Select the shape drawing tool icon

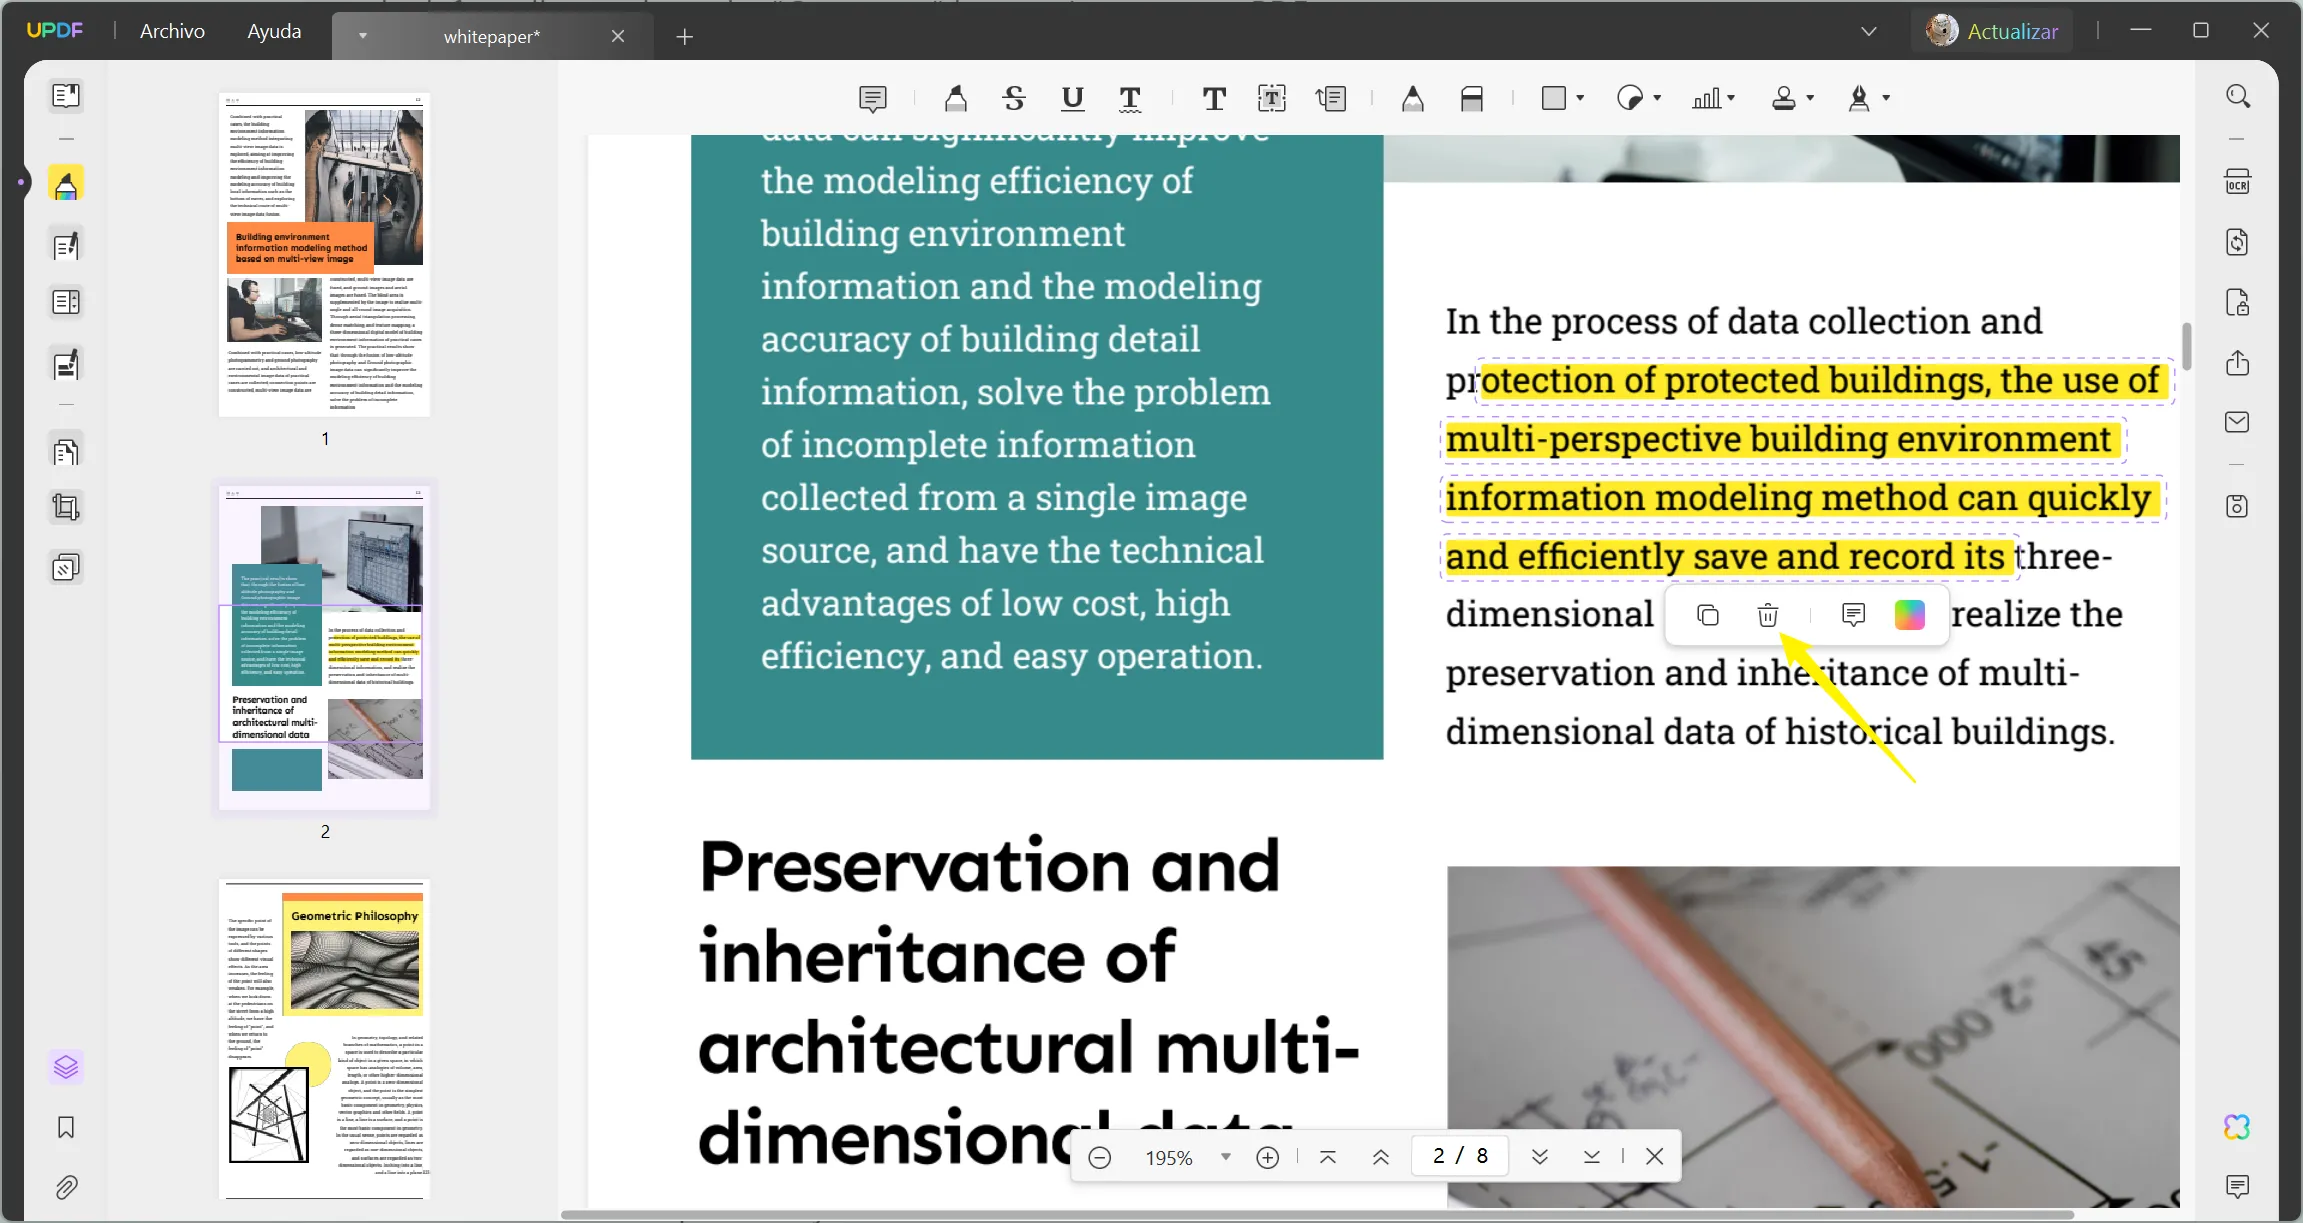coord(1561,96)
